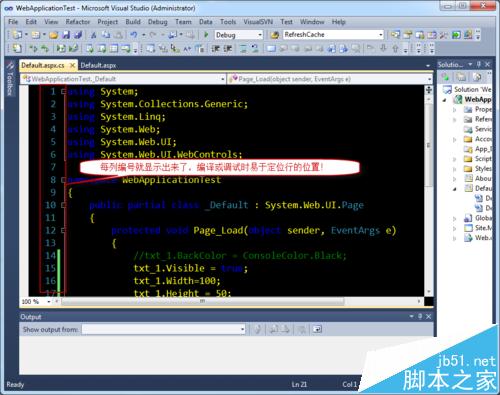
Task: Collapse the Default.aspx tree node
Action: coord(454,189)
